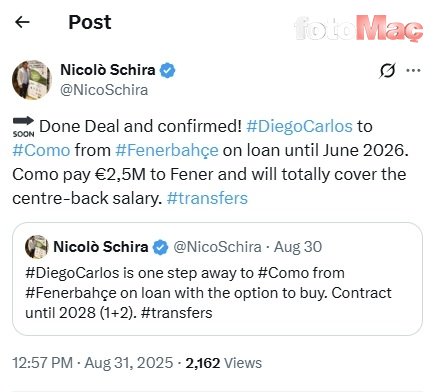This screenshot has width=439, height=392.
Task: Click the Post header title
Action: click(90, 22)
